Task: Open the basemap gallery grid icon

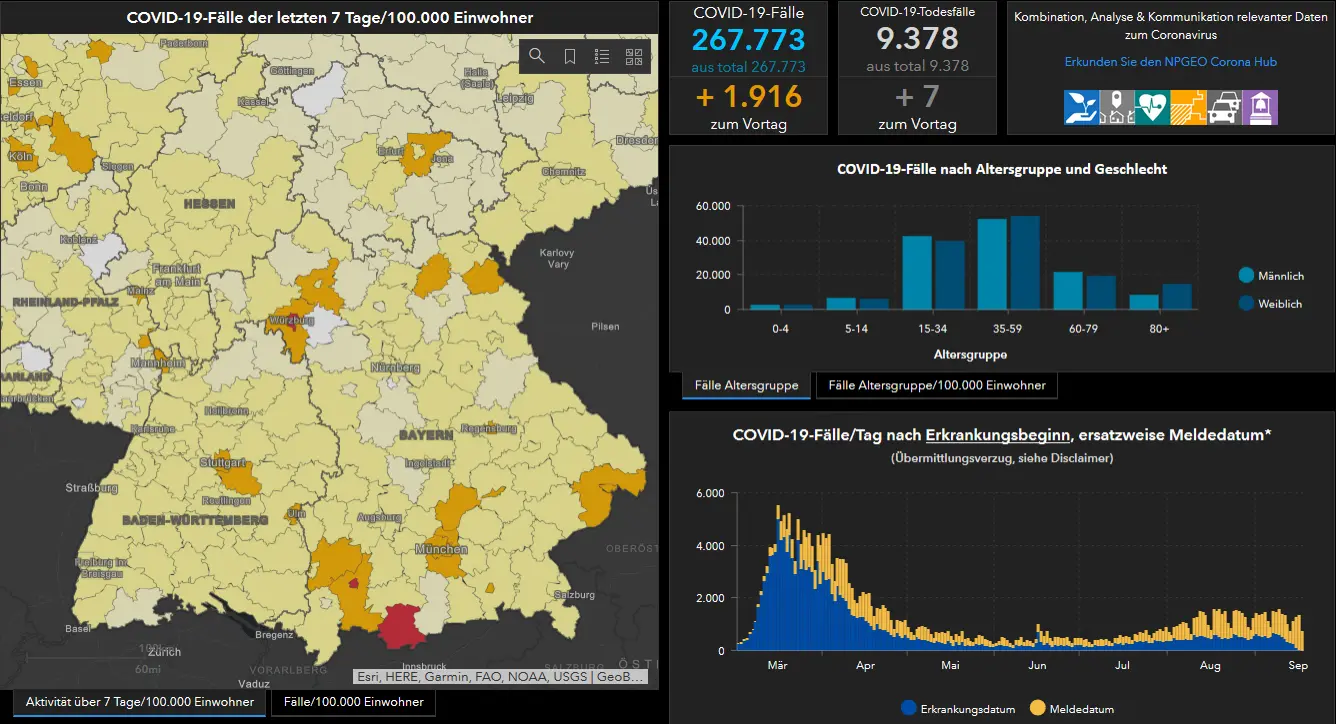Action: click(x=634, y=57)
